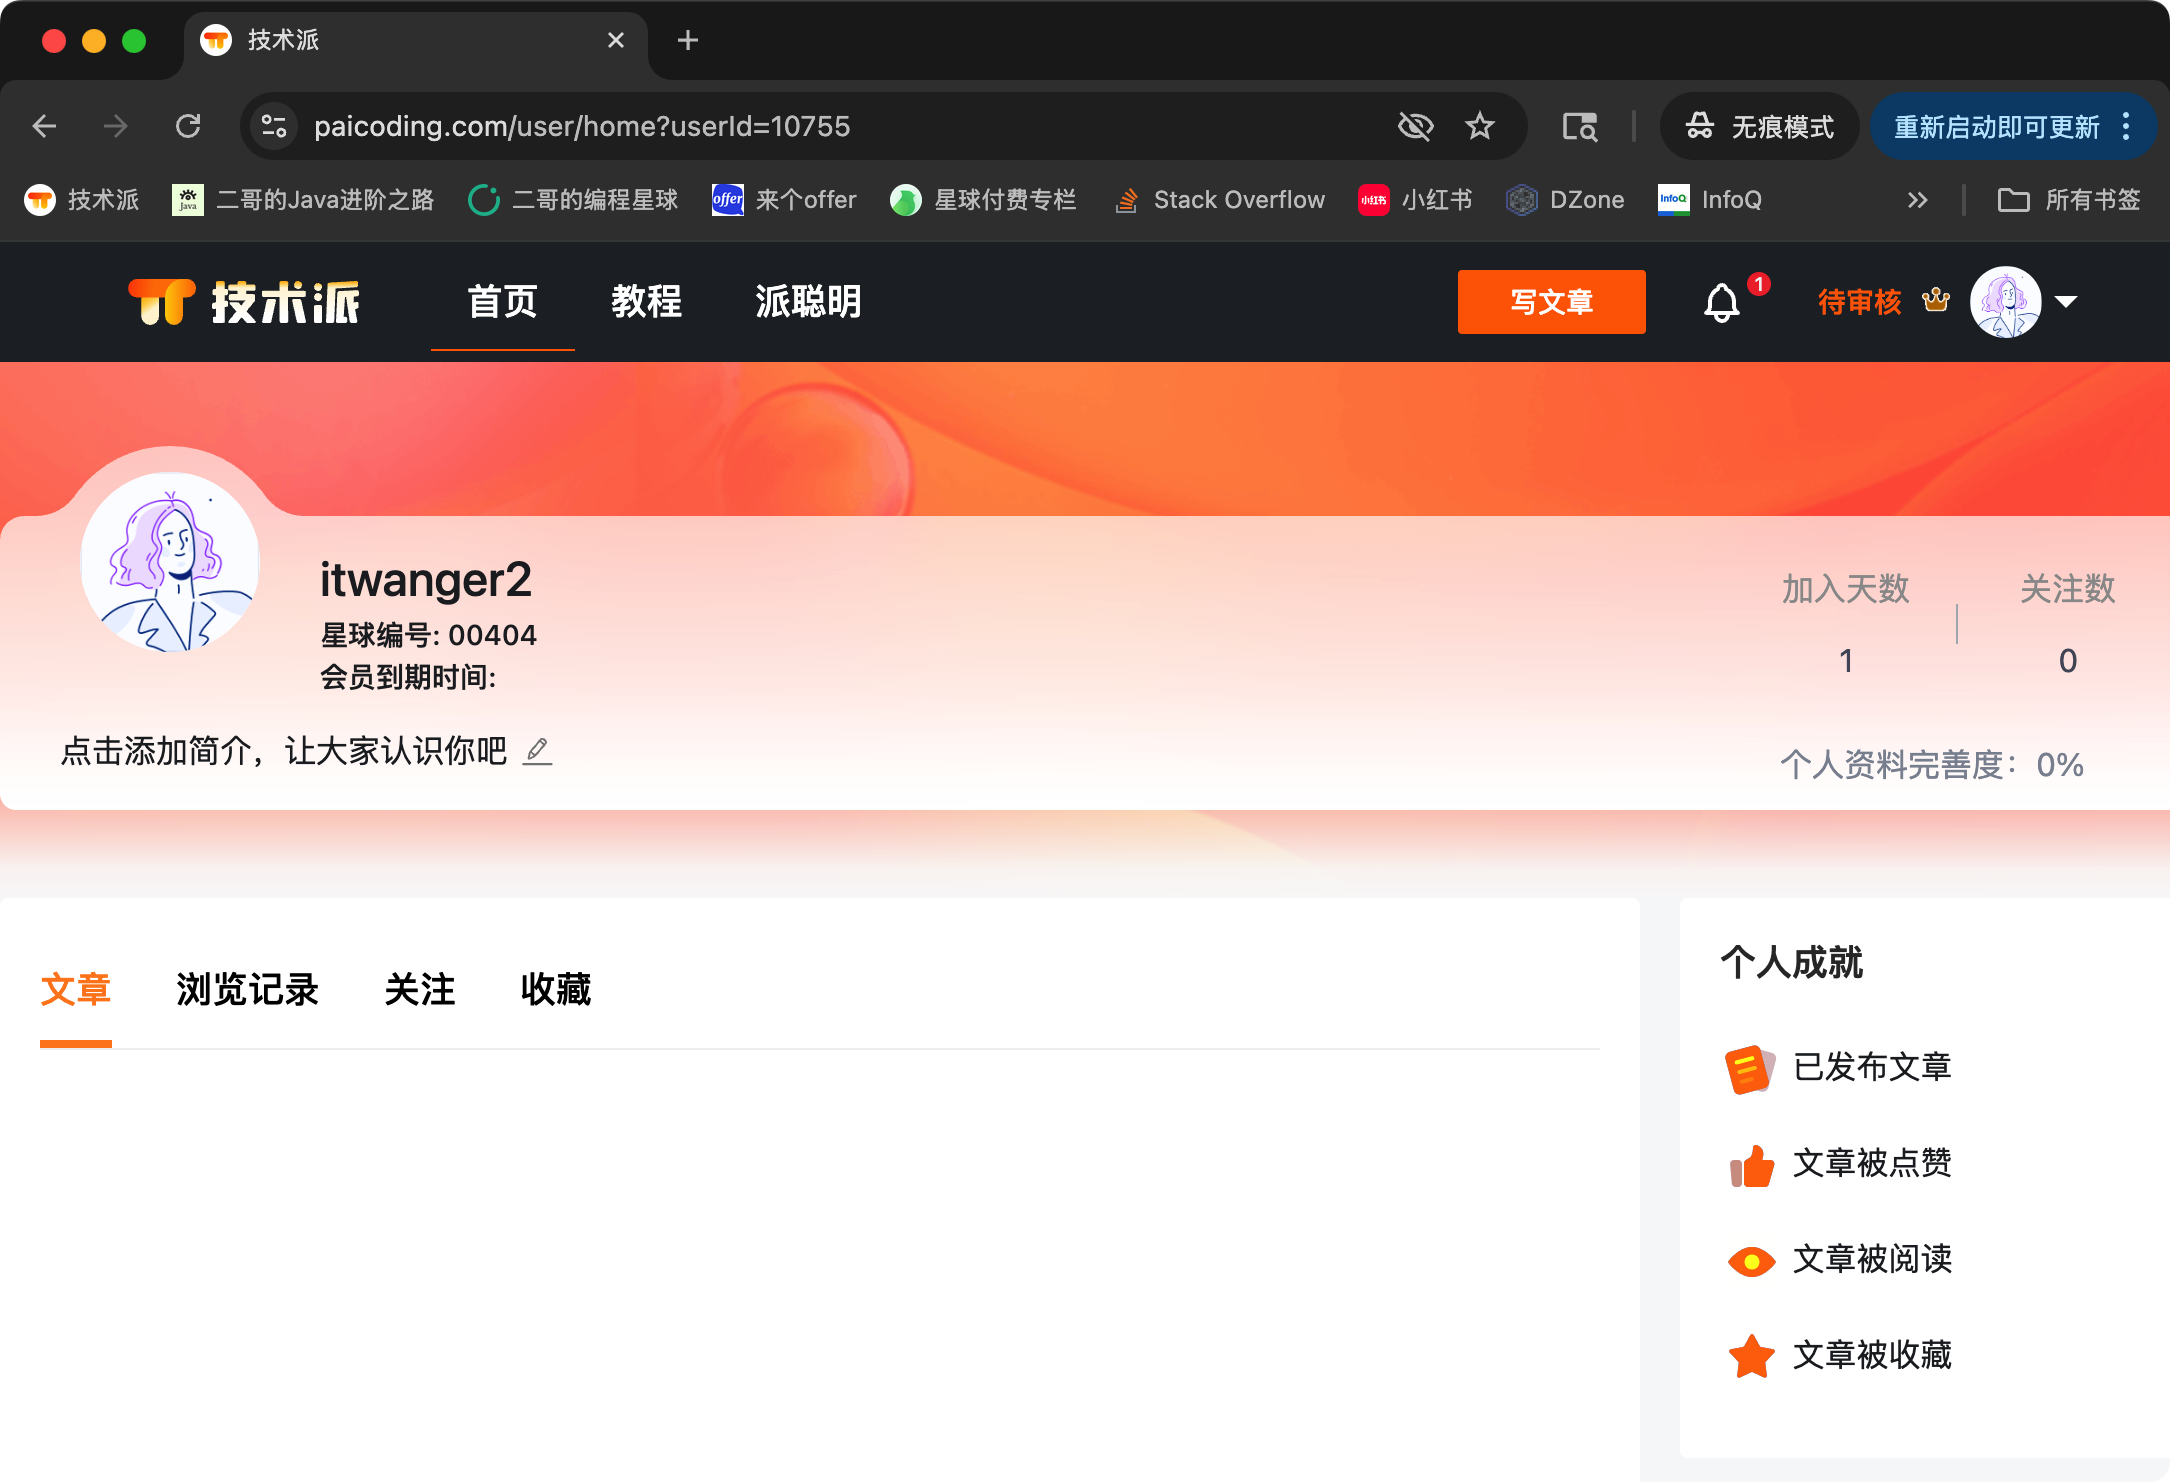Open the 所有书签 folder
The image size is (2170, 1482).
2069,200
